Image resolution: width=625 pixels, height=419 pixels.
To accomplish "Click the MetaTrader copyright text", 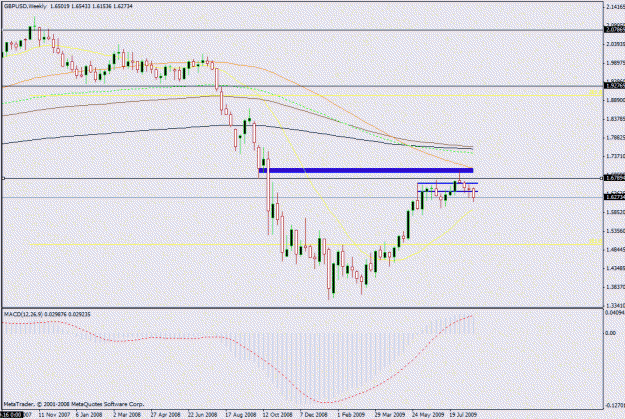I will (x=74, y=404).
